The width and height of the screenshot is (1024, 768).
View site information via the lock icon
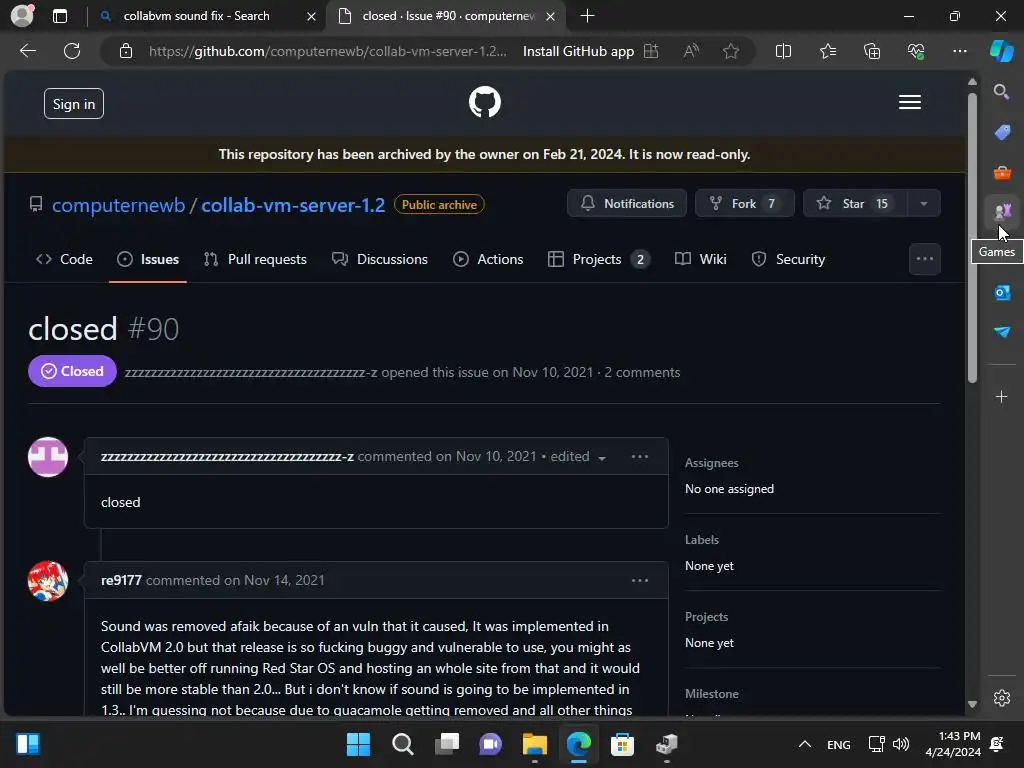[126, 51]
